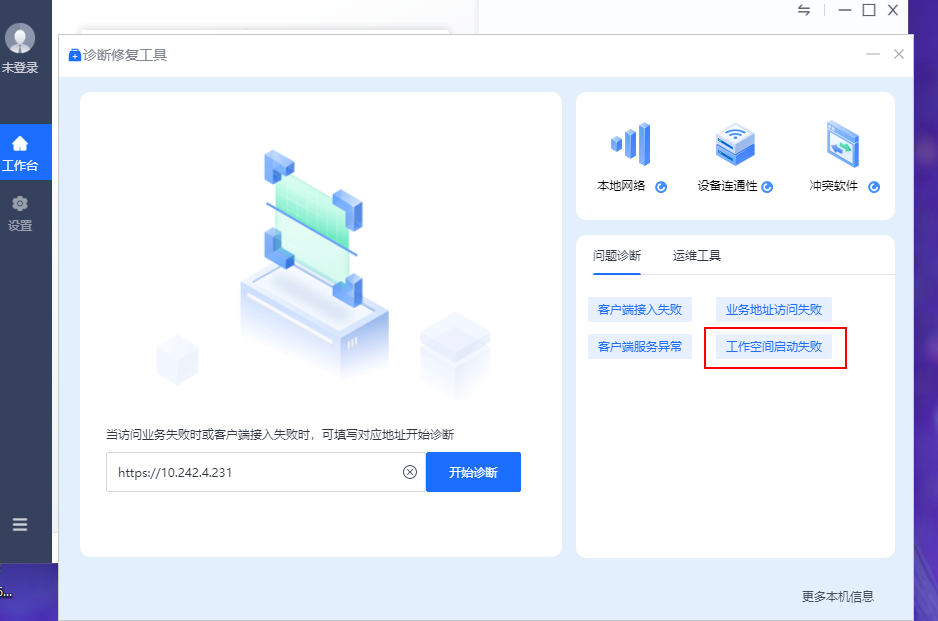Open the 工作台 sidebar section
Viewport: 938px width, 621px height.
click(x=20, y=153)
